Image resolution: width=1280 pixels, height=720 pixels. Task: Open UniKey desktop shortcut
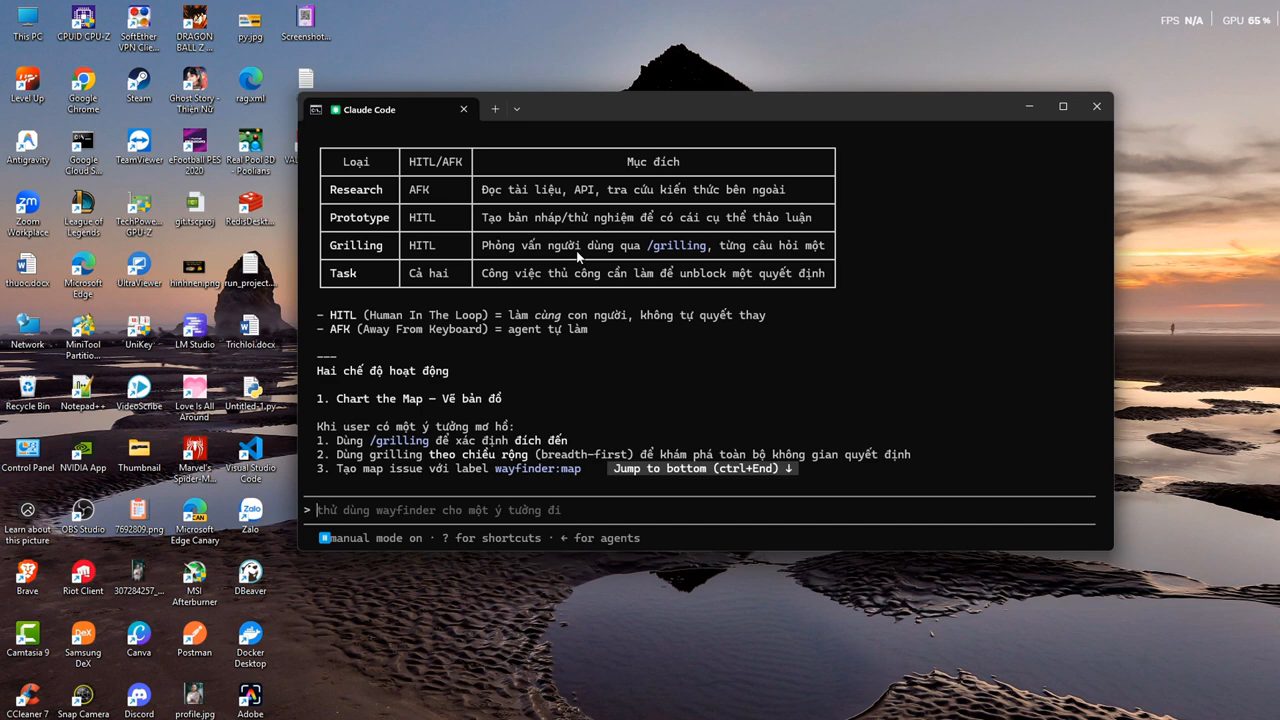(x=139, y=332)
